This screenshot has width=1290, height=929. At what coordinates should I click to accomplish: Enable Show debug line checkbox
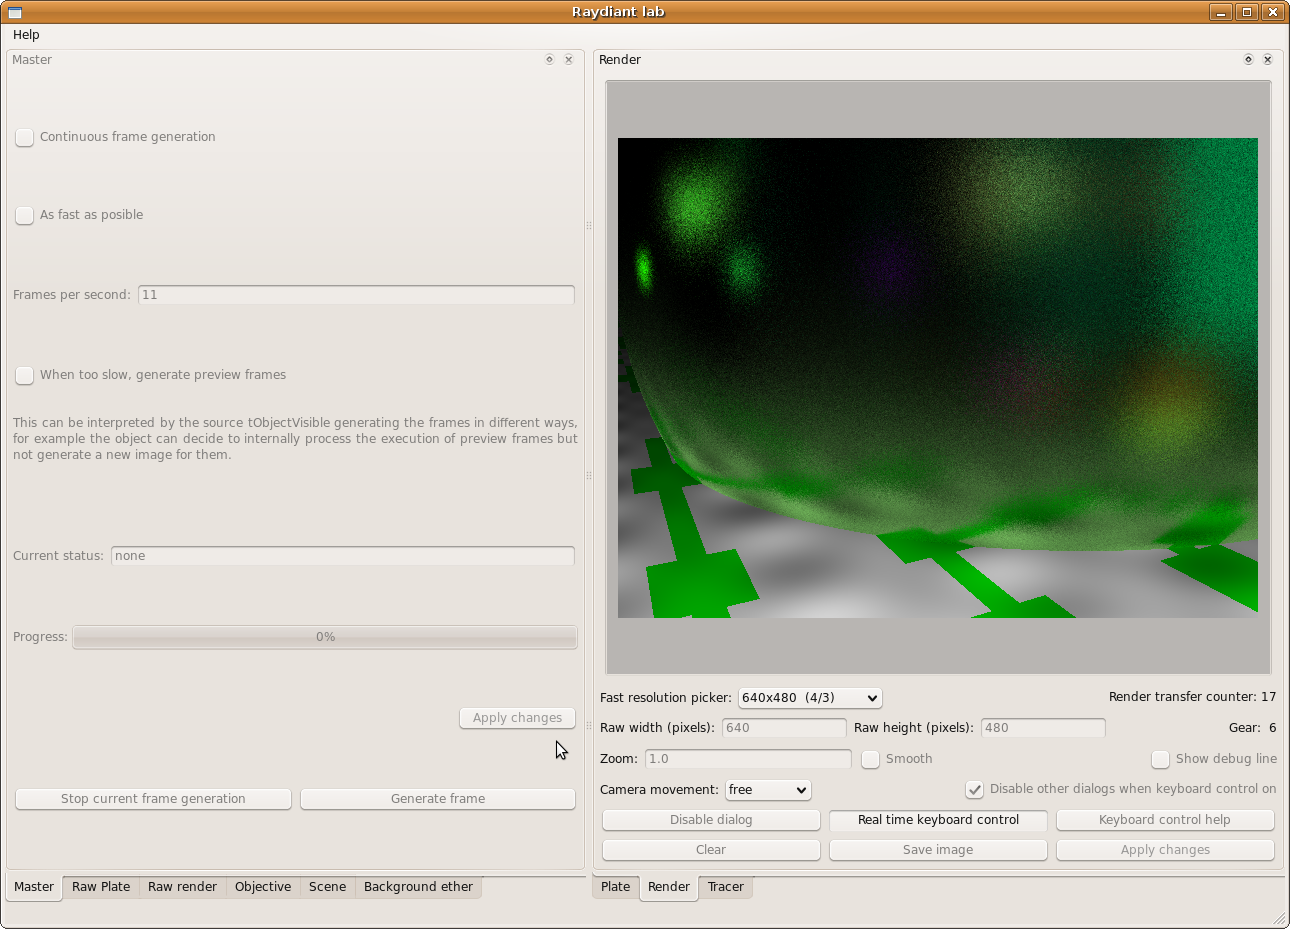1160,760
